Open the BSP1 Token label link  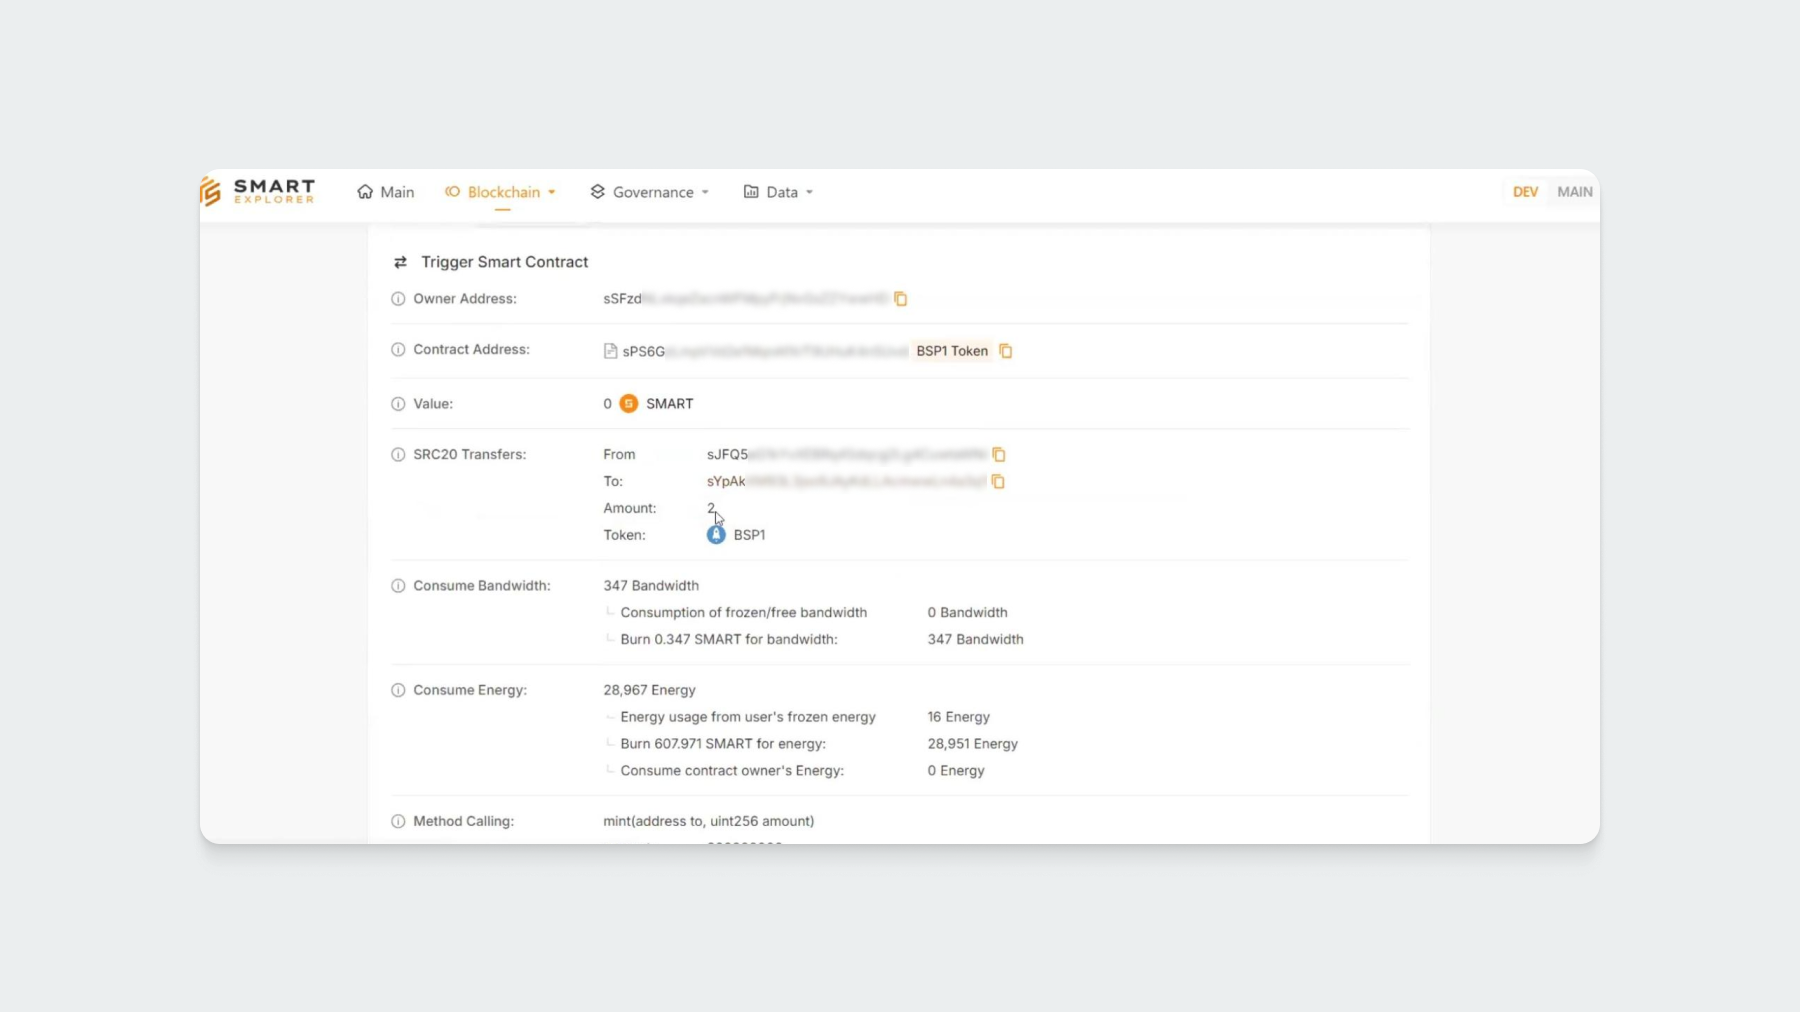point(951,351)
